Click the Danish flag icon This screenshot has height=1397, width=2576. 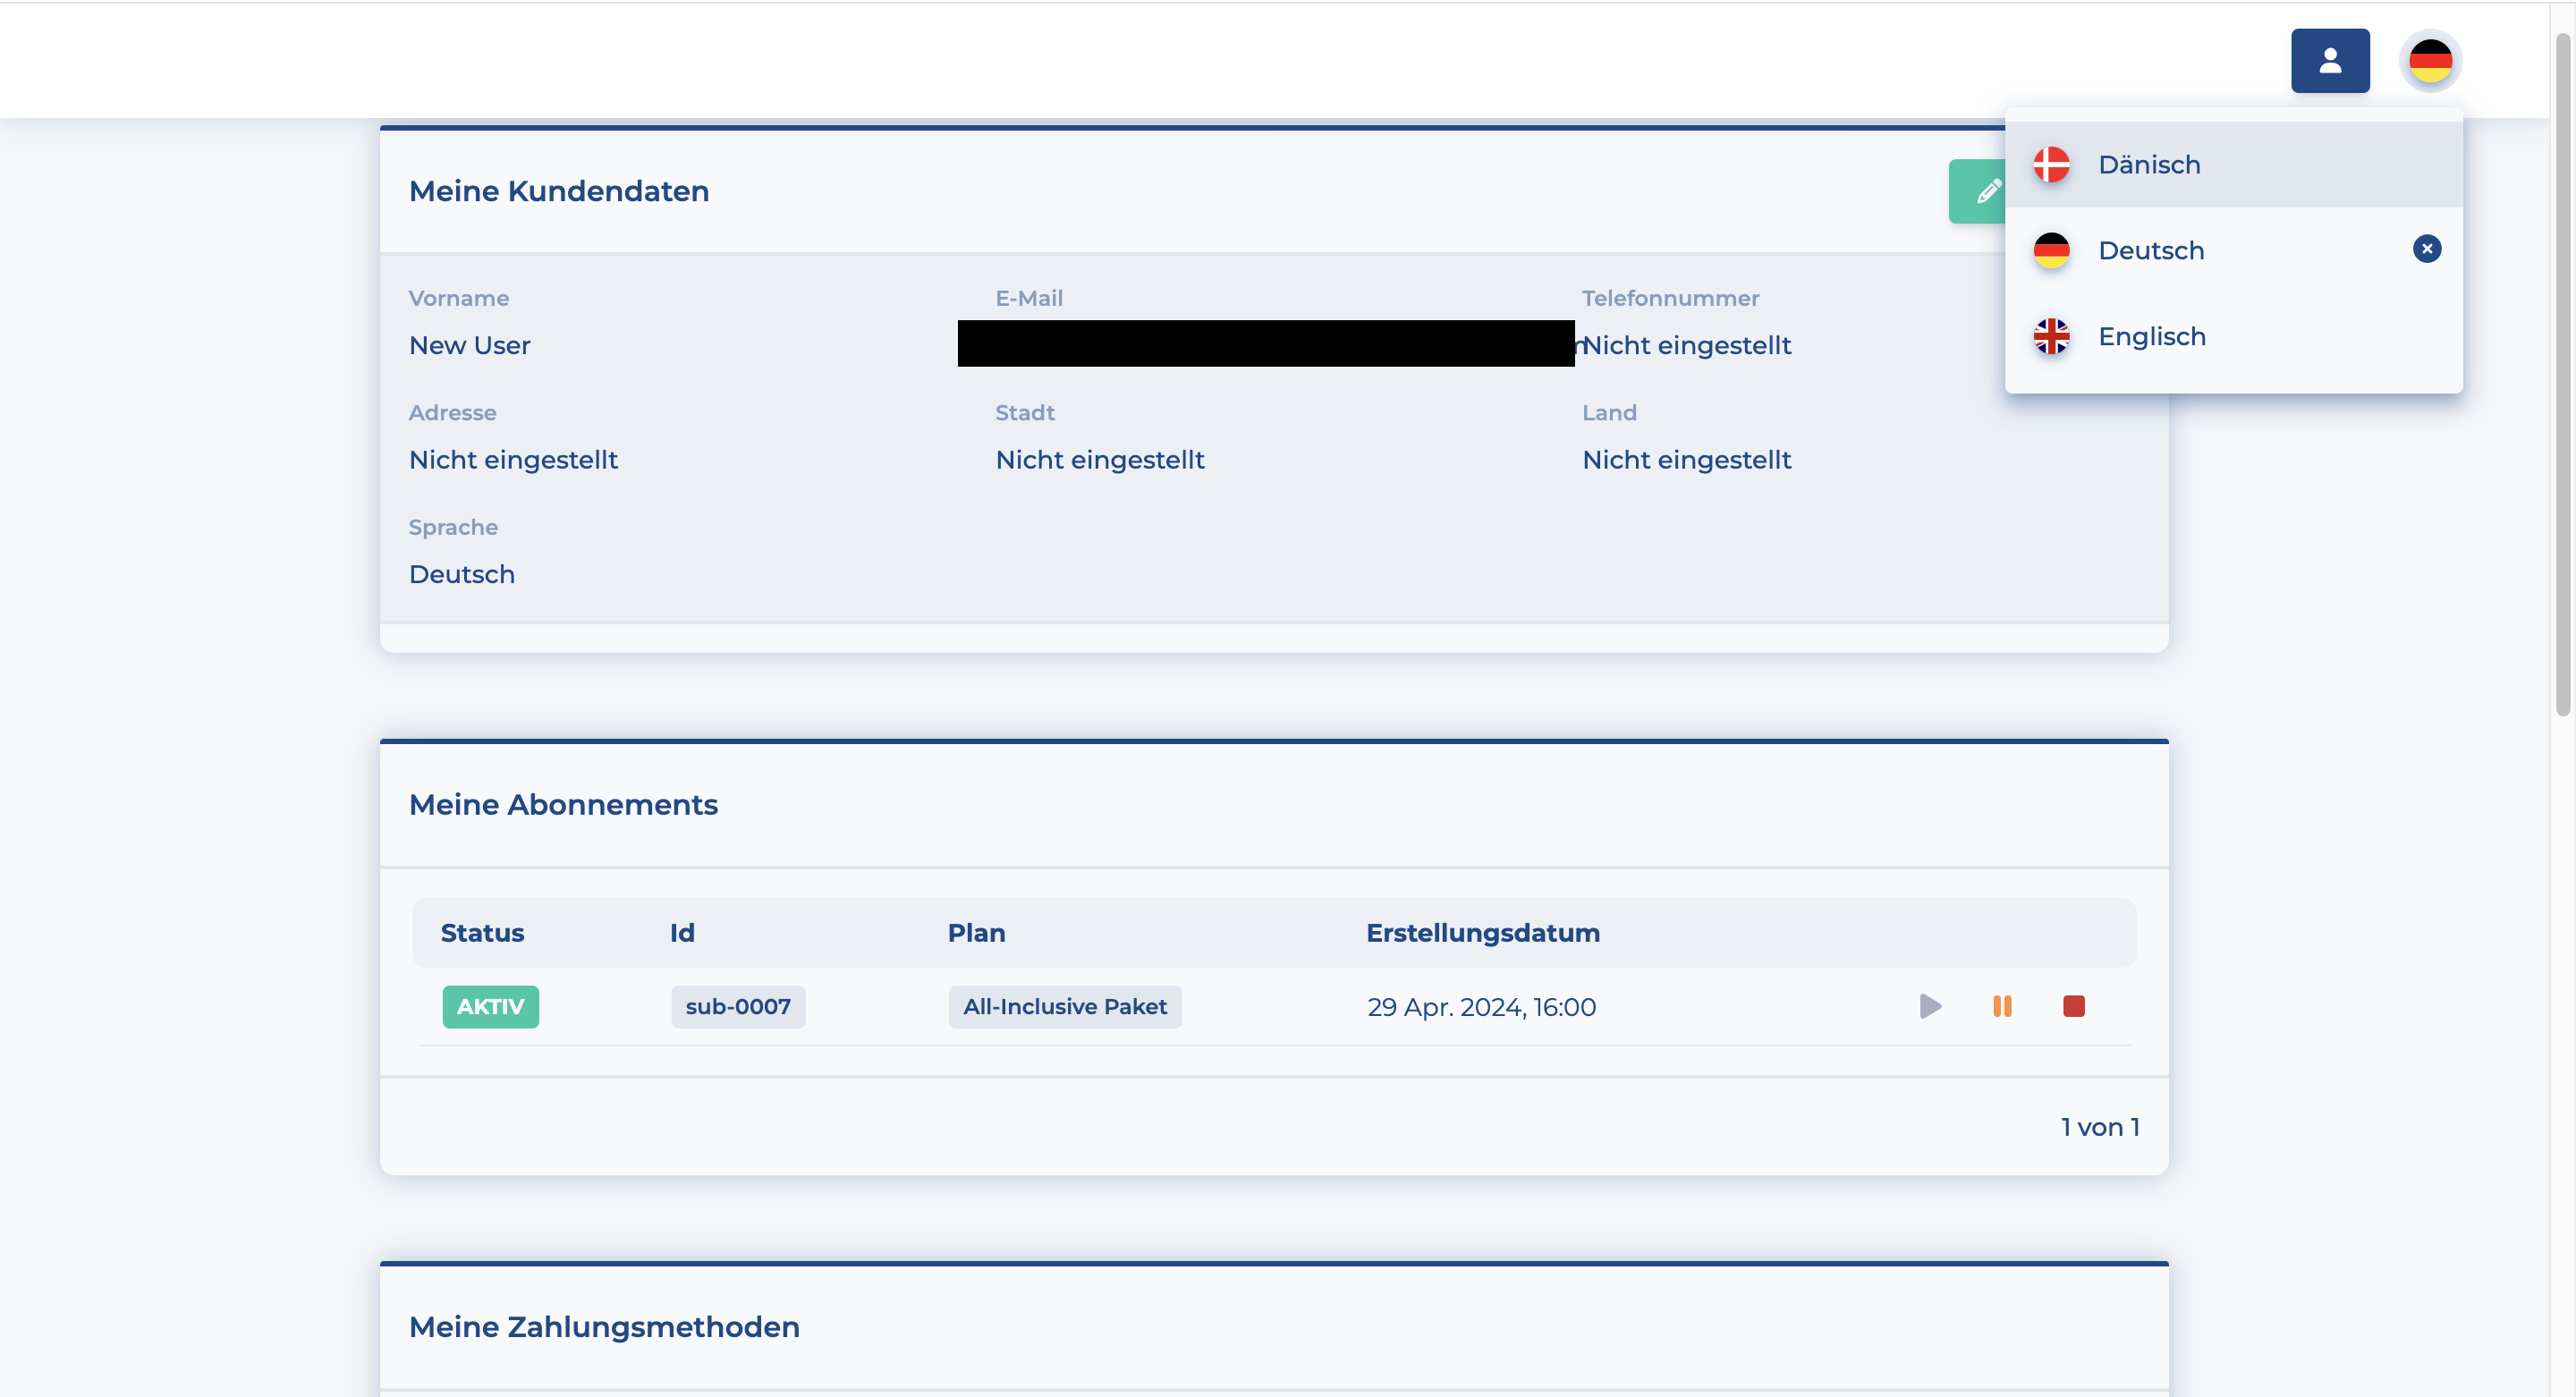point(2051,165)
